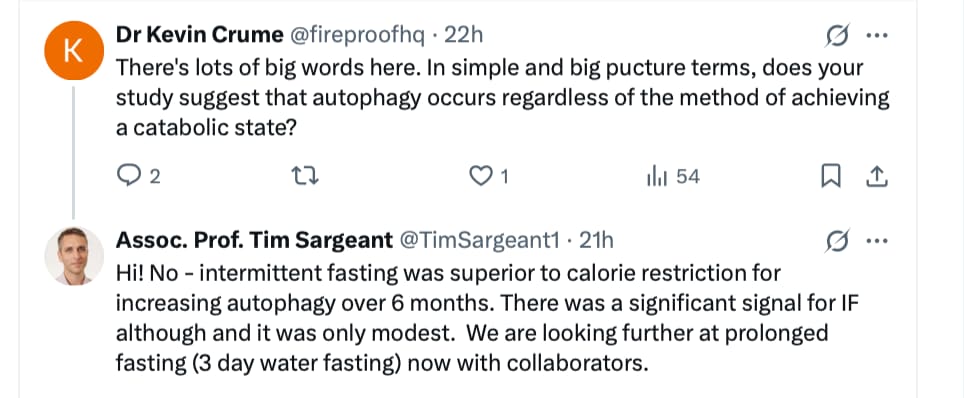This screenshot has height=398, width=964.
Task: Open the 21h timestamp permalink
Action: (596, 241)
